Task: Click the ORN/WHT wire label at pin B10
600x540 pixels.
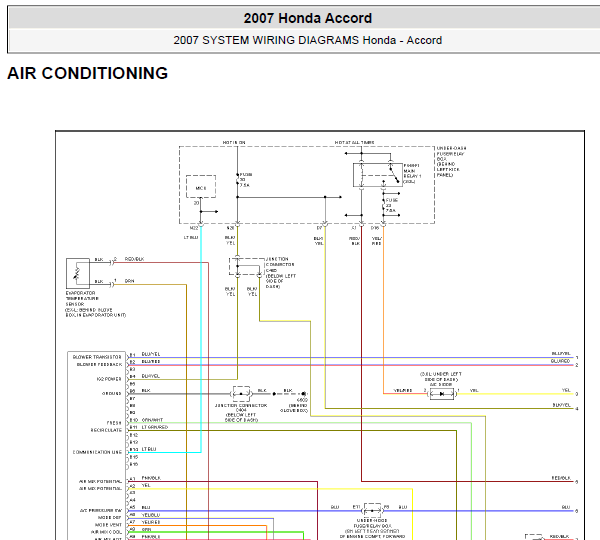Action: [152, 420]
